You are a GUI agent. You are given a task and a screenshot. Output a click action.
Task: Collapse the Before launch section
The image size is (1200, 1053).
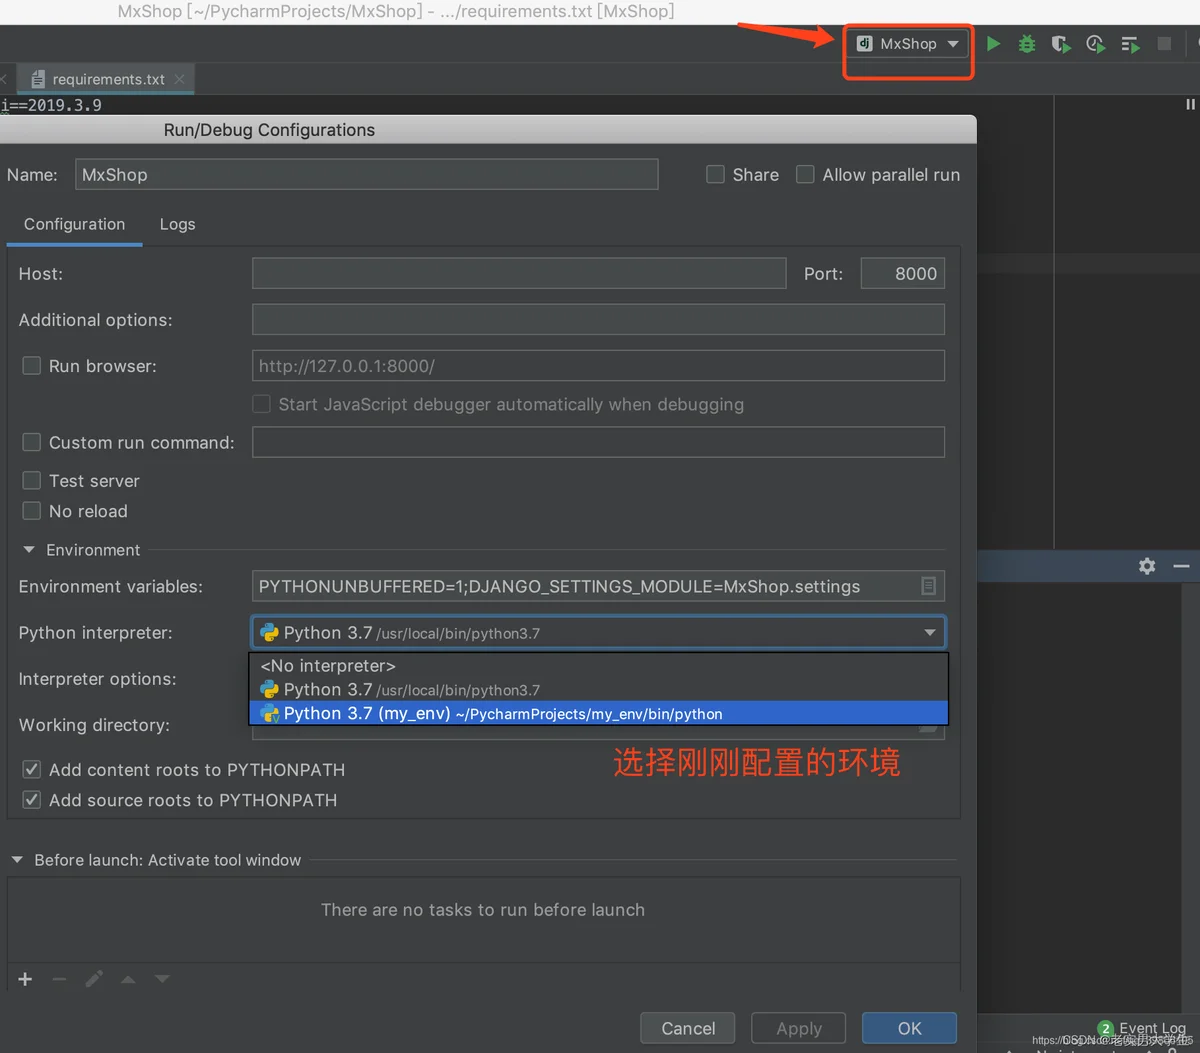pos(17,860)
